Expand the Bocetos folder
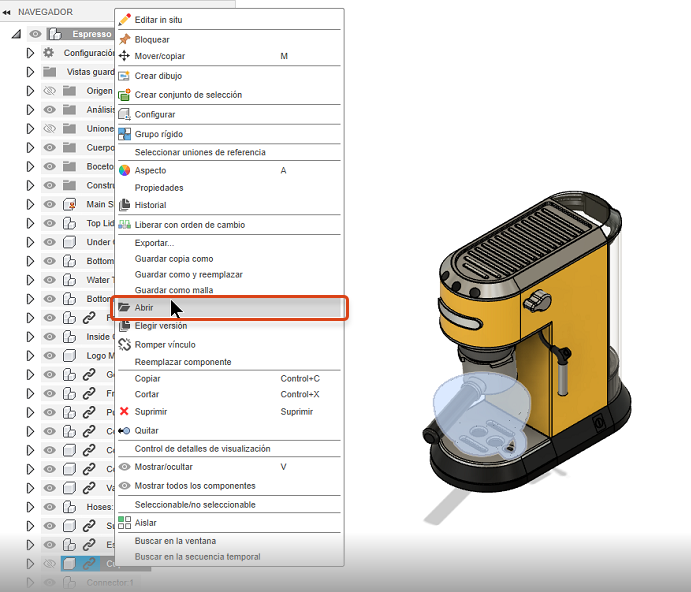691x592 pixels. (30, 166)
